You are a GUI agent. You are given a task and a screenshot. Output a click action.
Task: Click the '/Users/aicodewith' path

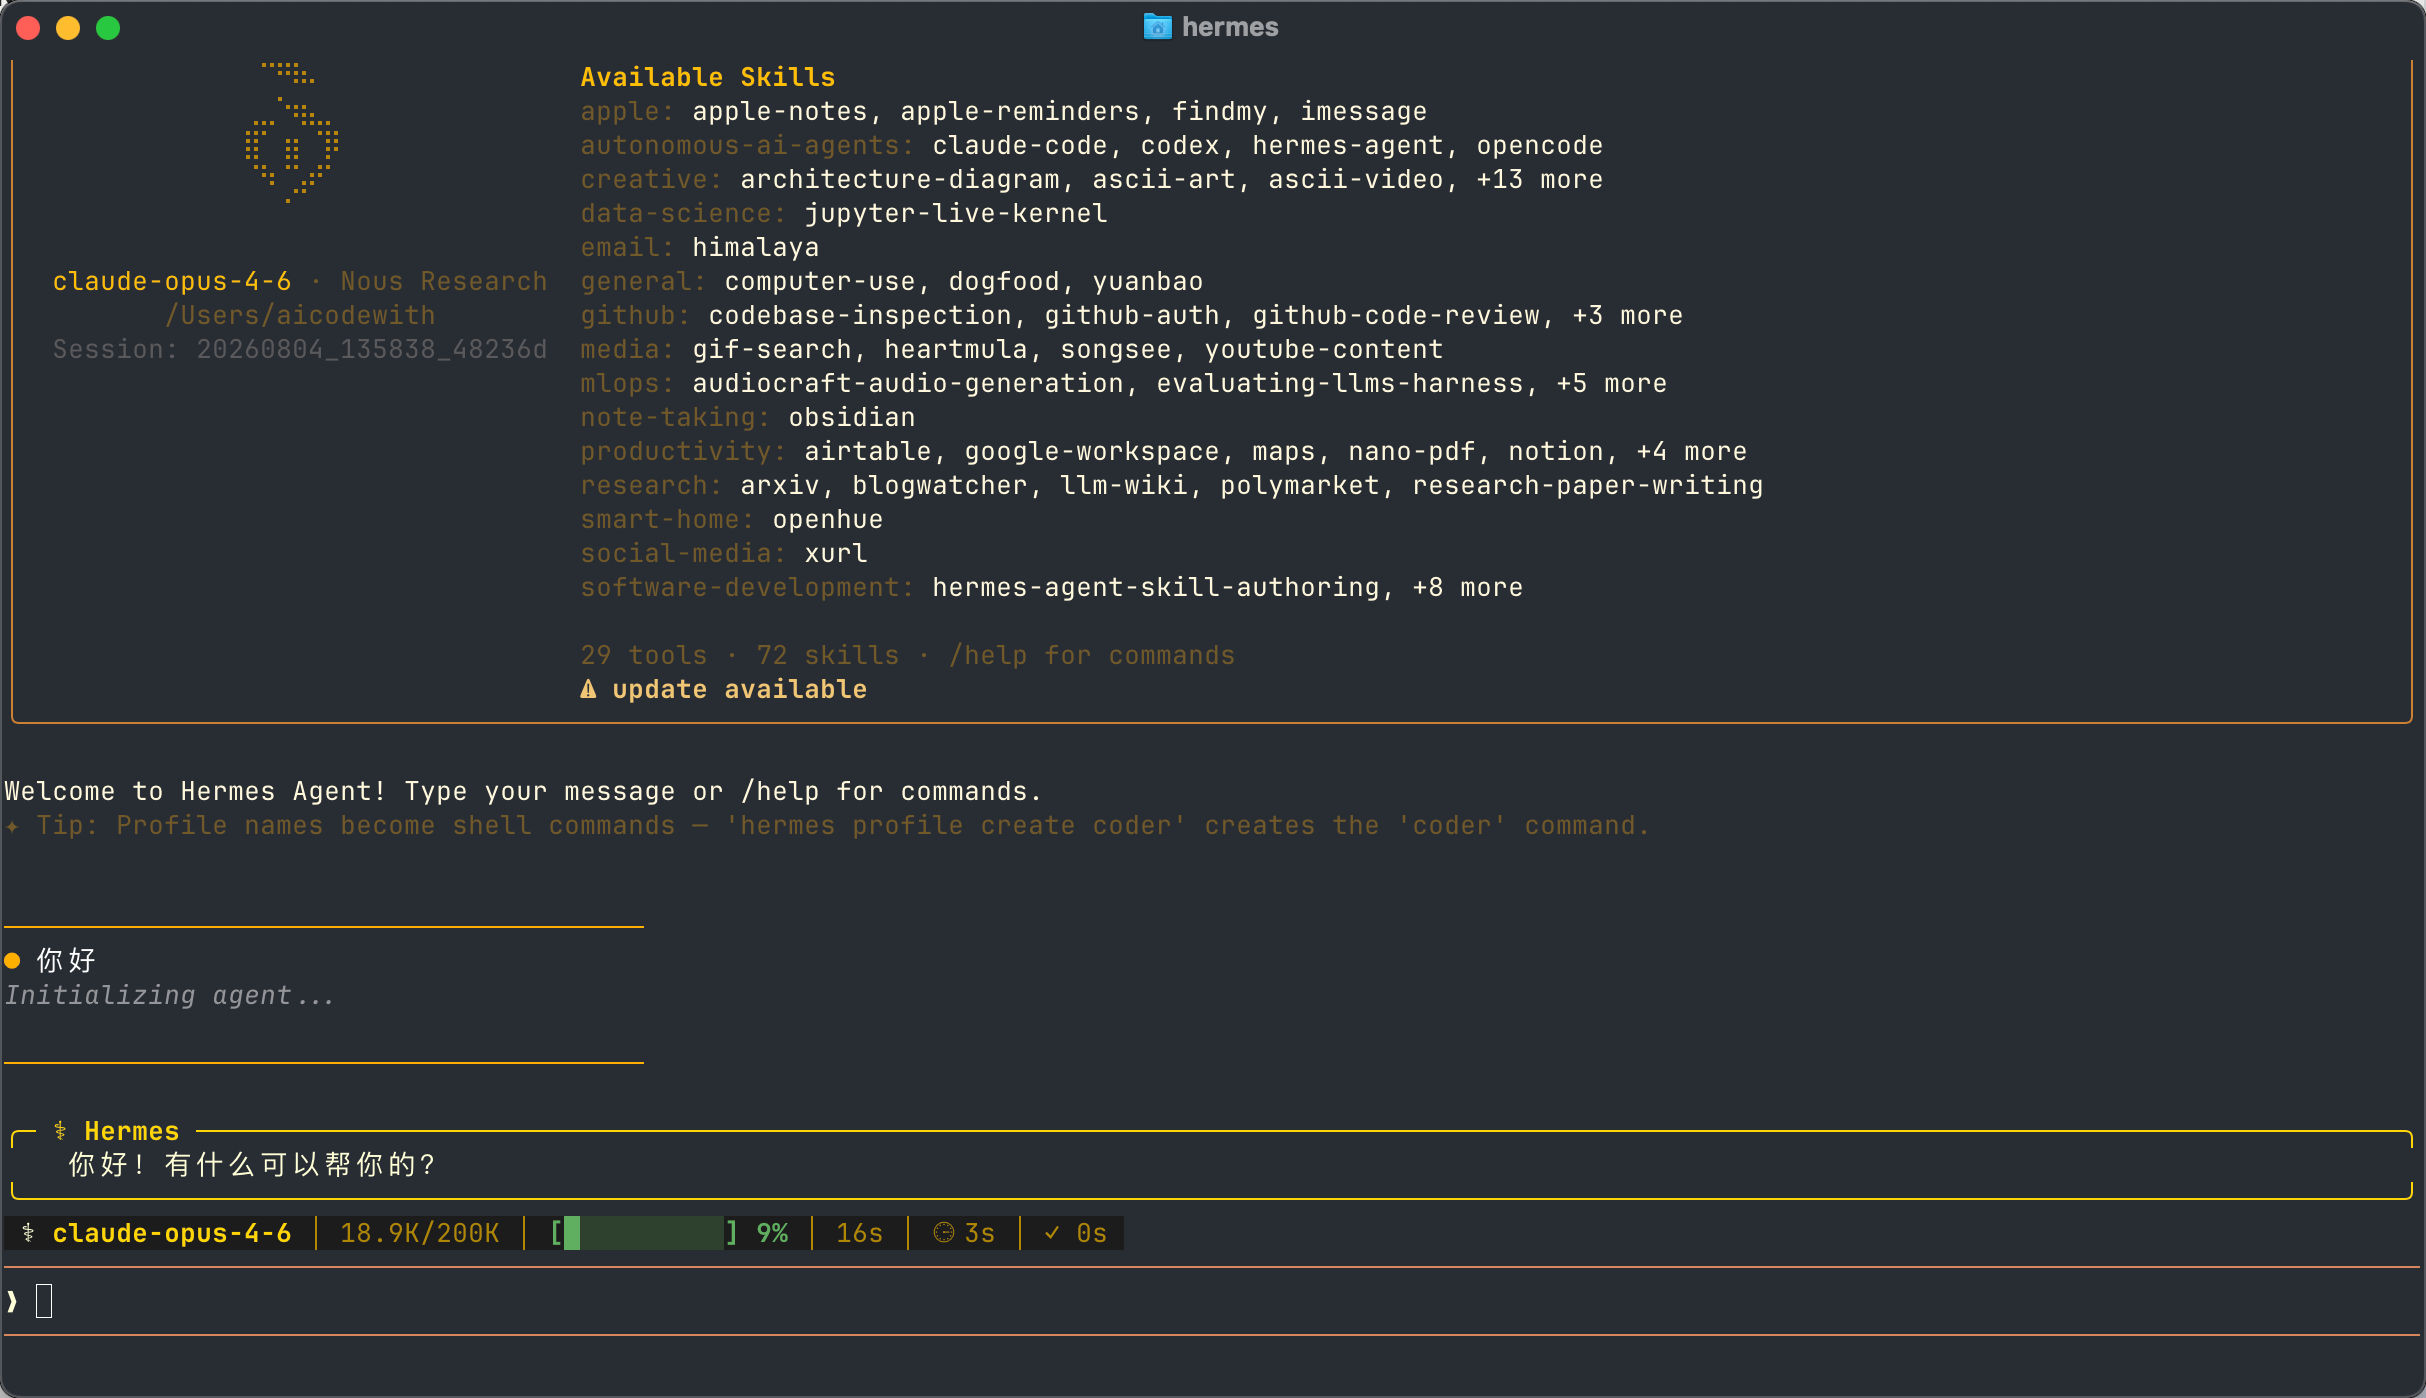(299, 315)
